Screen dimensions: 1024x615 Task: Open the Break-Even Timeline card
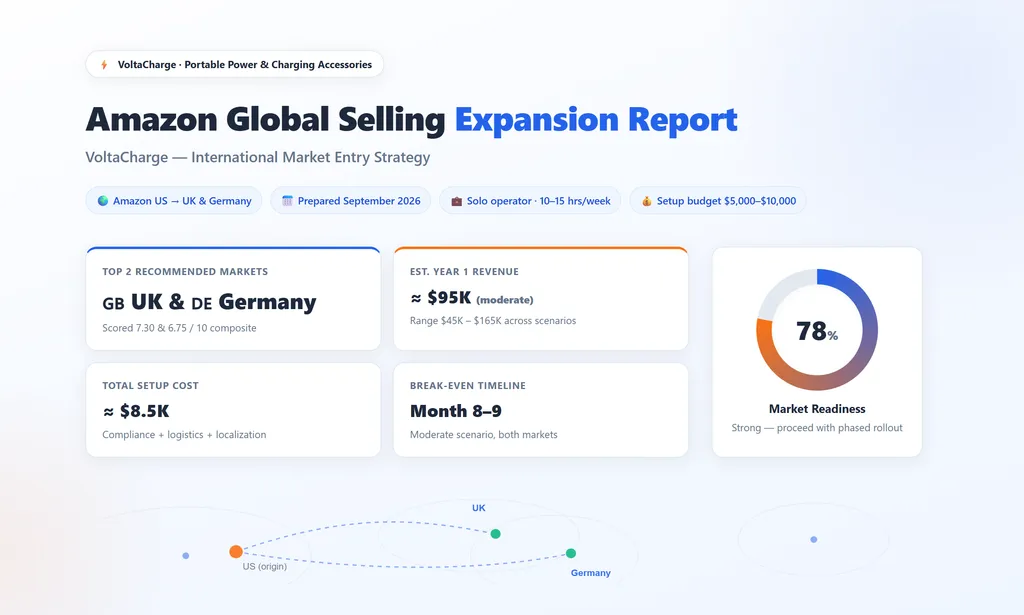(541, 410)
